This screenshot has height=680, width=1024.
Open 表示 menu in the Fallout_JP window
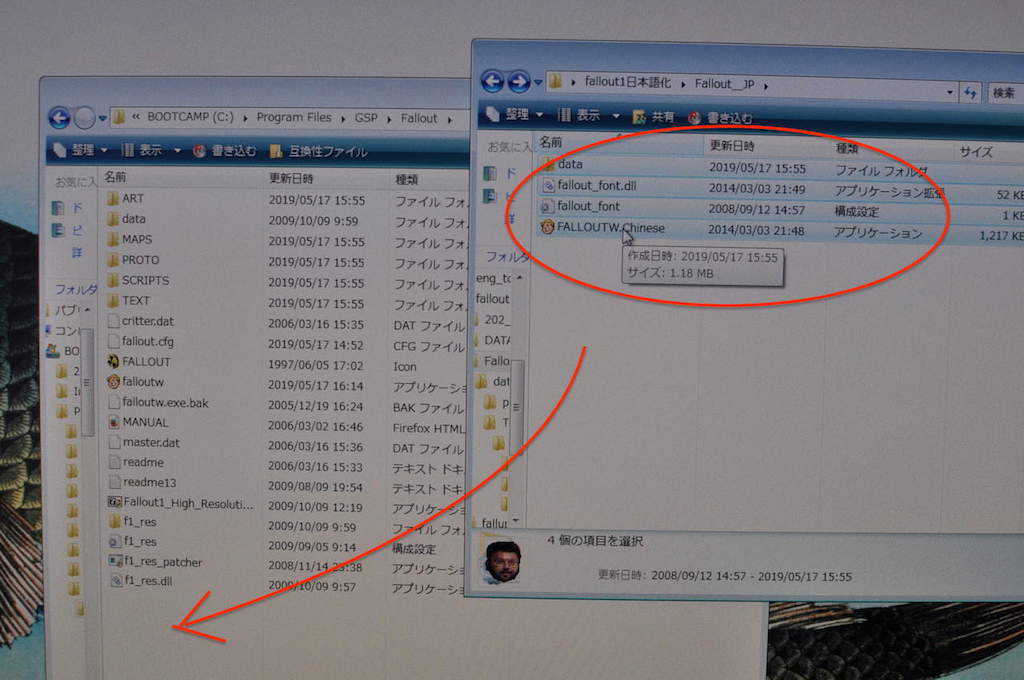coord(588,116)
